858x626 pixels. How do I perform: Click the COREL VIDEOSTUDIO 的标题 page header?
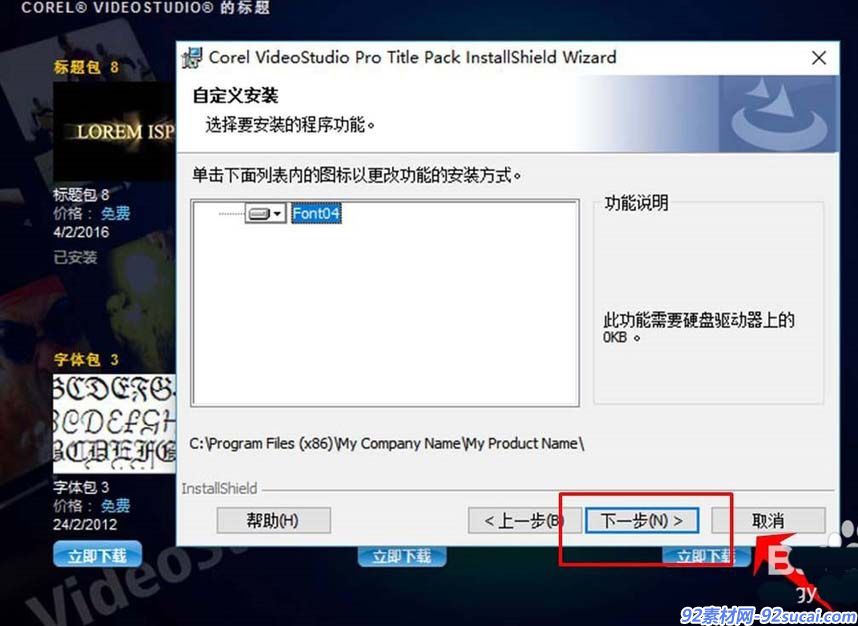point(146,8)
